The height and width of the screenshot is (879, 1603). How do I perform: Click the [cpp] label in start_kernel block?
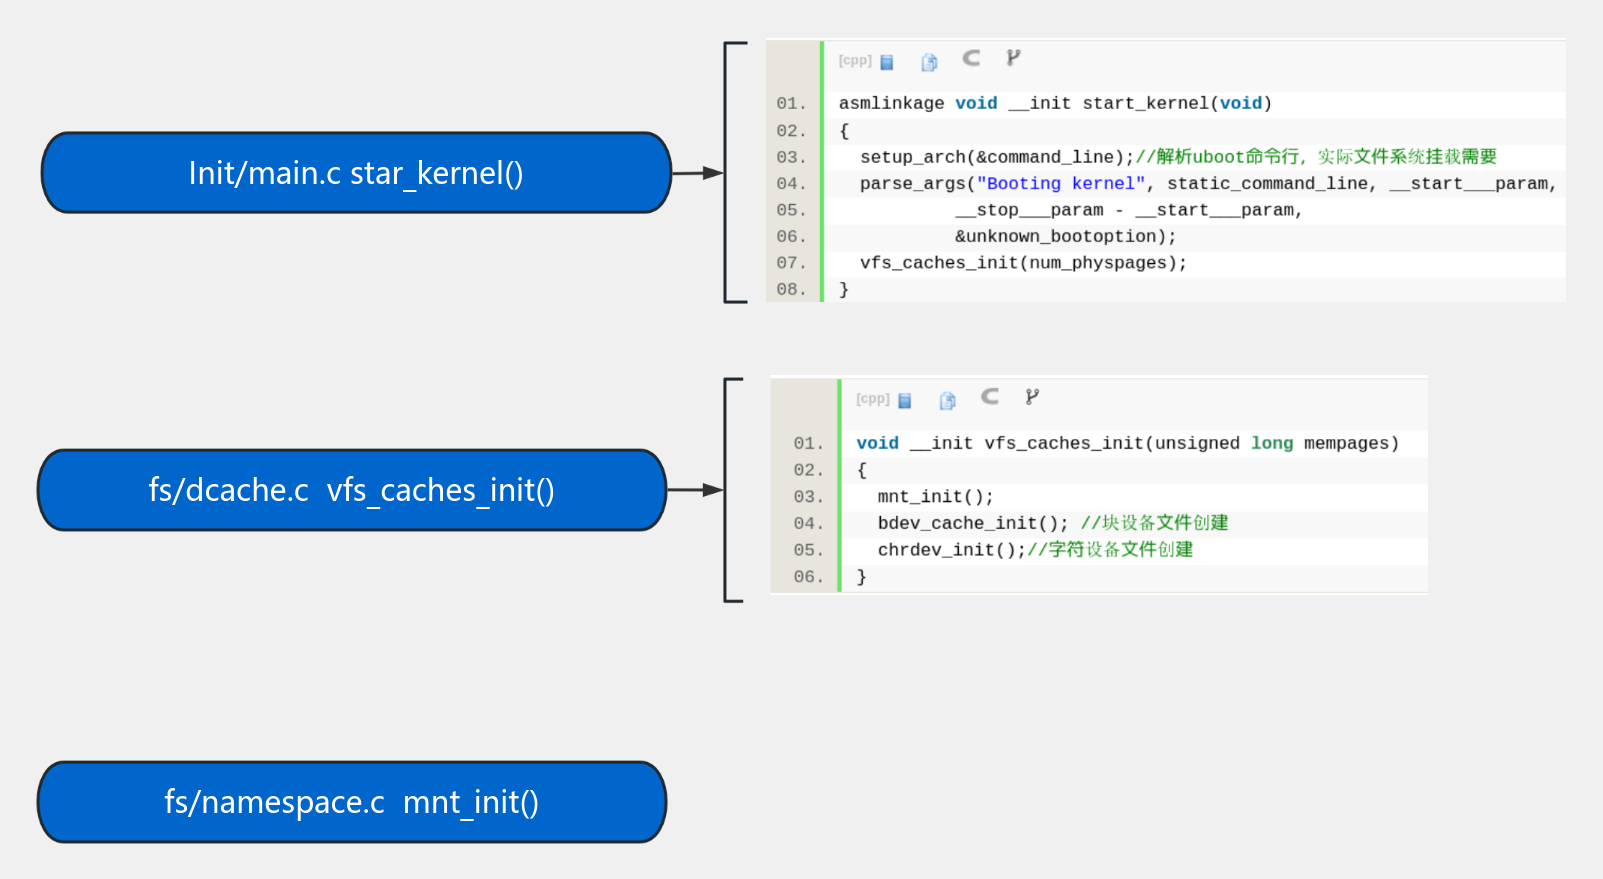tap(854, 60)
